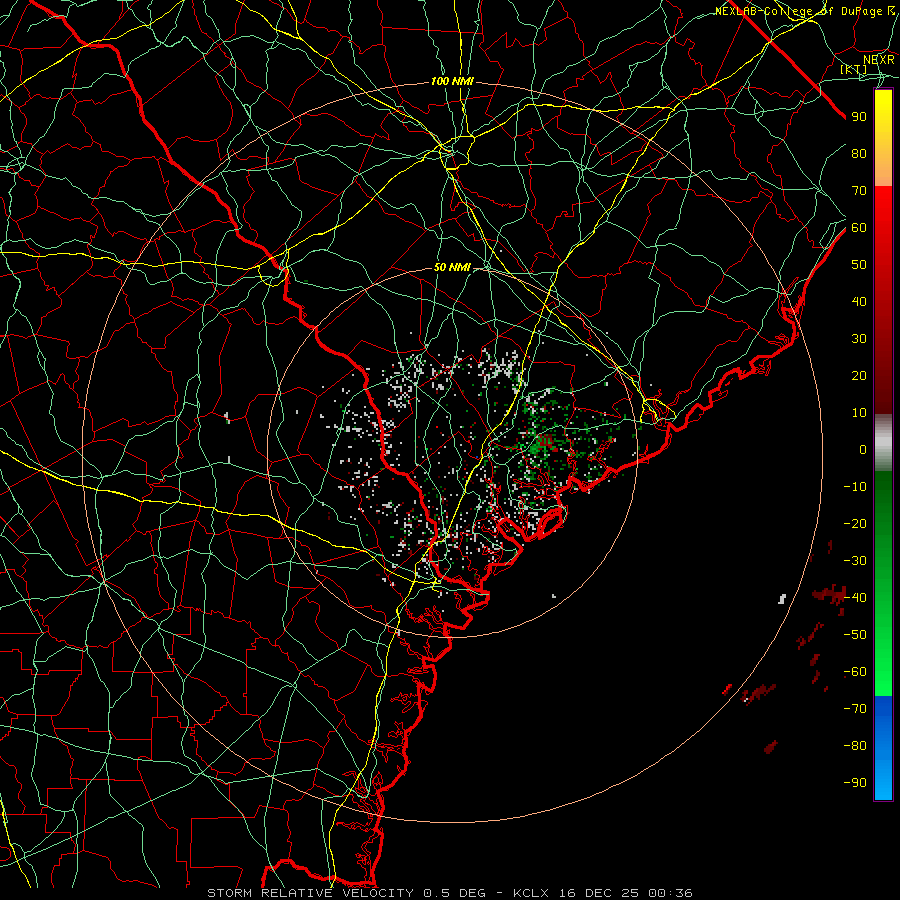Click the -30 value on the velocity scale
Screen dimensions: 900x900
click(x=855, y=561)
